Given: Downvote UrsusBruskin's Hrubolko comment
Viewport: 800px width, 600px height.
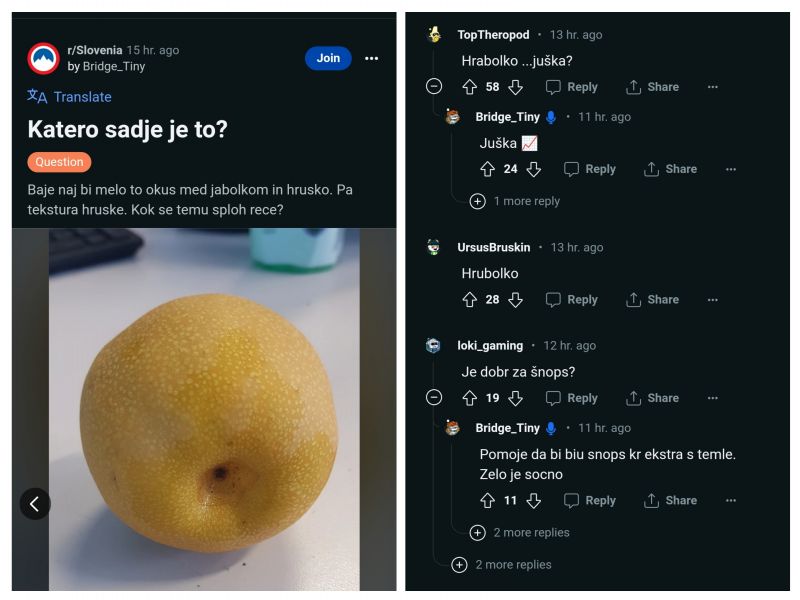Looking at the screenshot, I should [x=516, y=300].
